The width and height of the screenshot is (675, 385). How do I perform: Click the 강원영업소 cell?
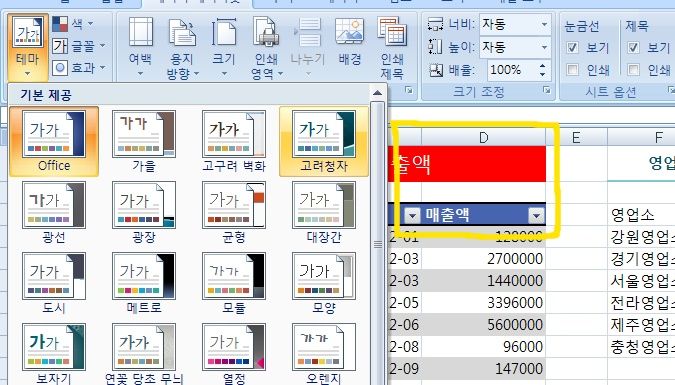pyautogui.click(x=641, y=236)
